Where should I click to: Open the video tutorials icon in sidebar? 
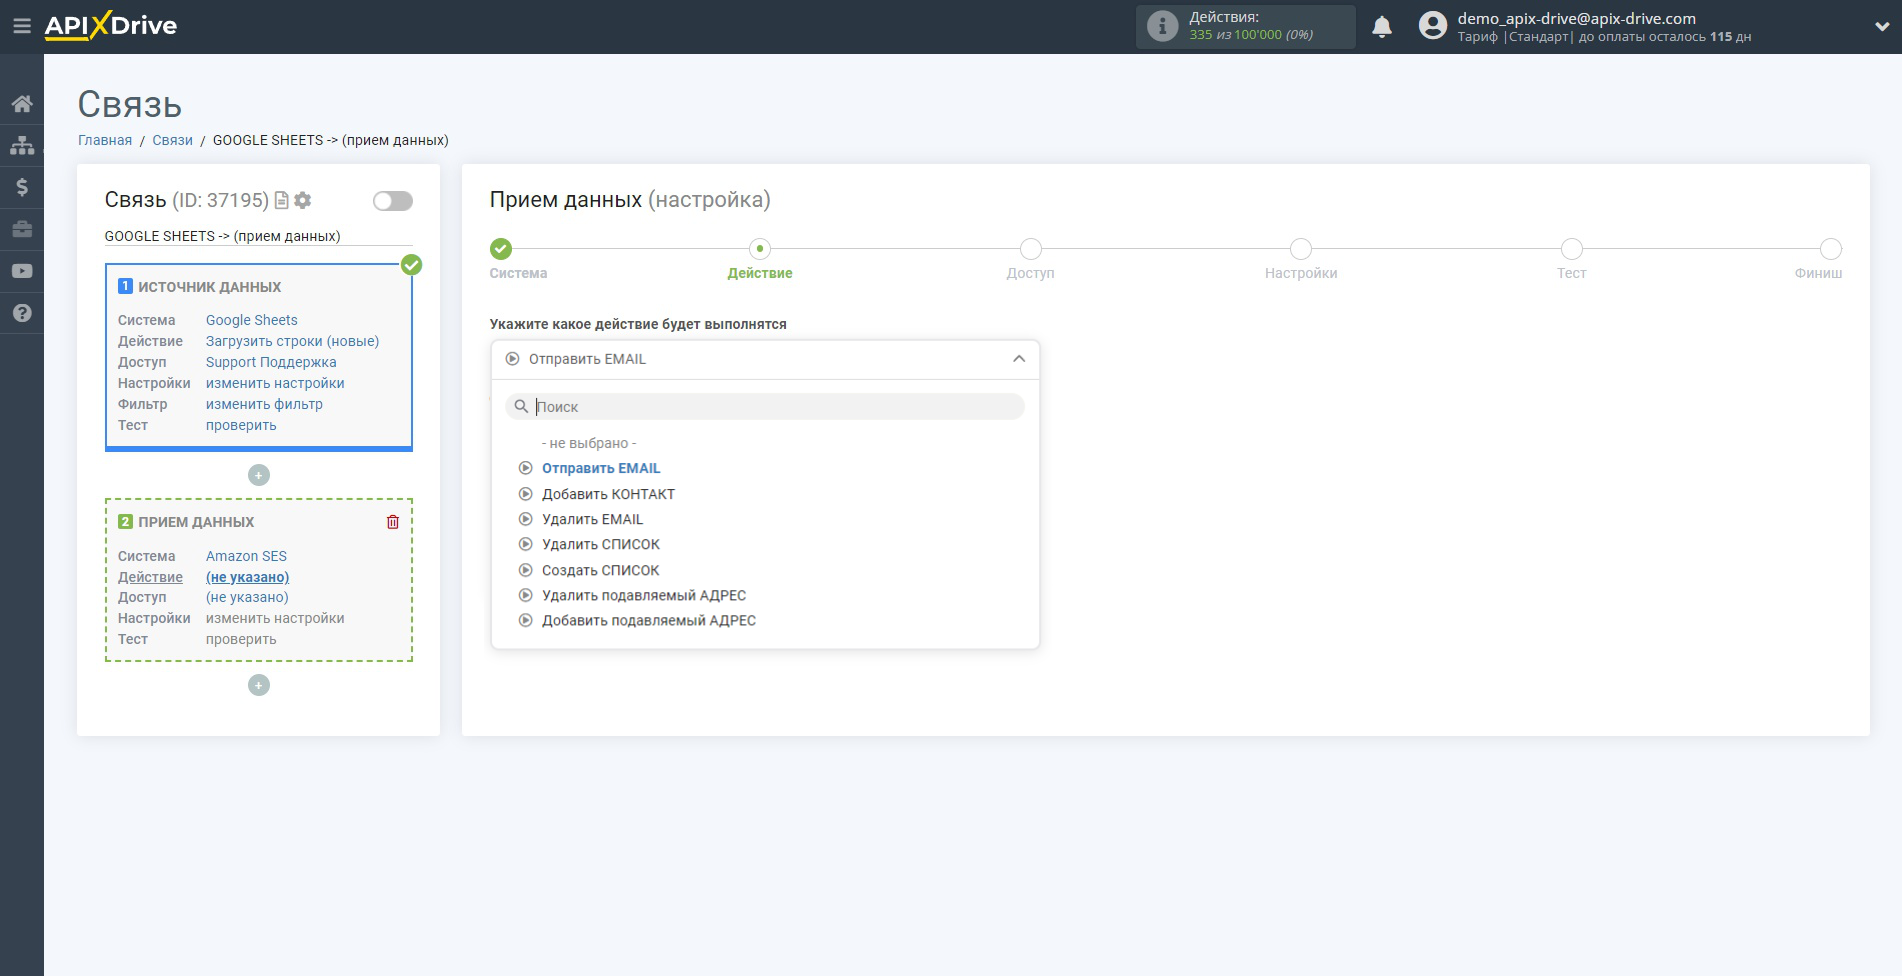click(22, 271)
